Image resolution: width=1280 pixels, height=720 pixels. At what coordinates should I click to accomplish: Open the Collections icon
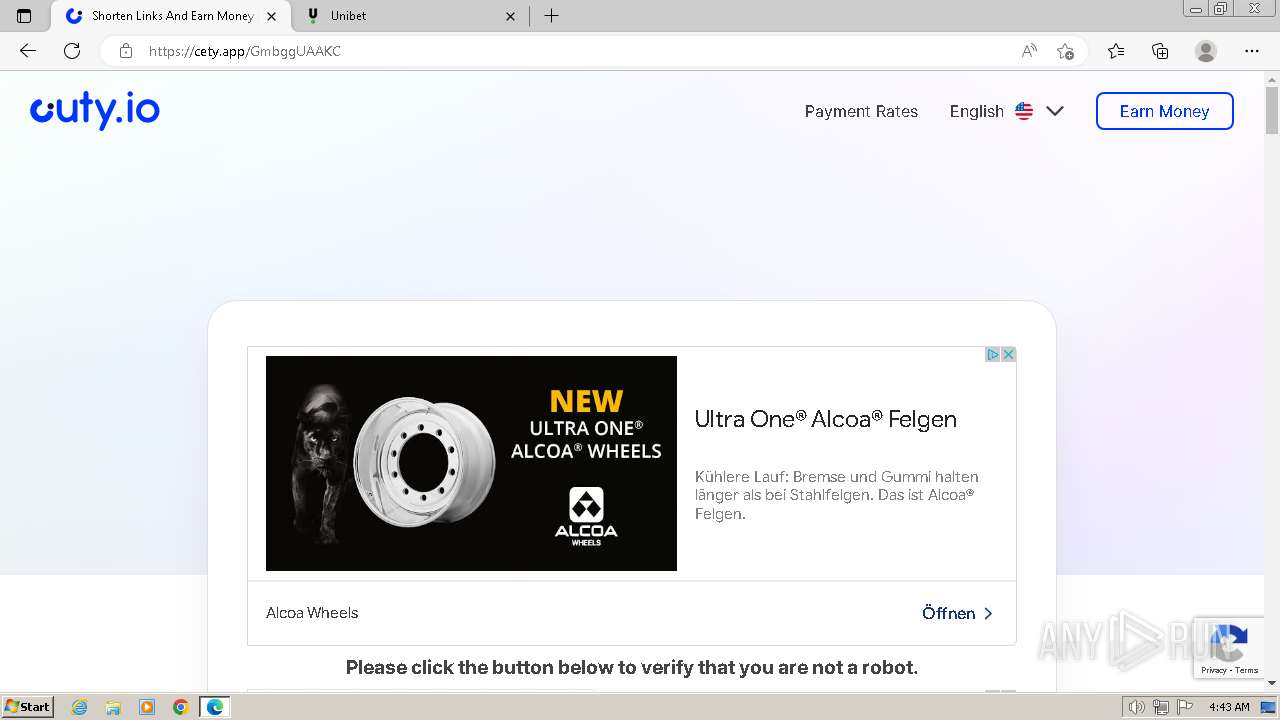pyautogui.click(x=1160, y=51)
